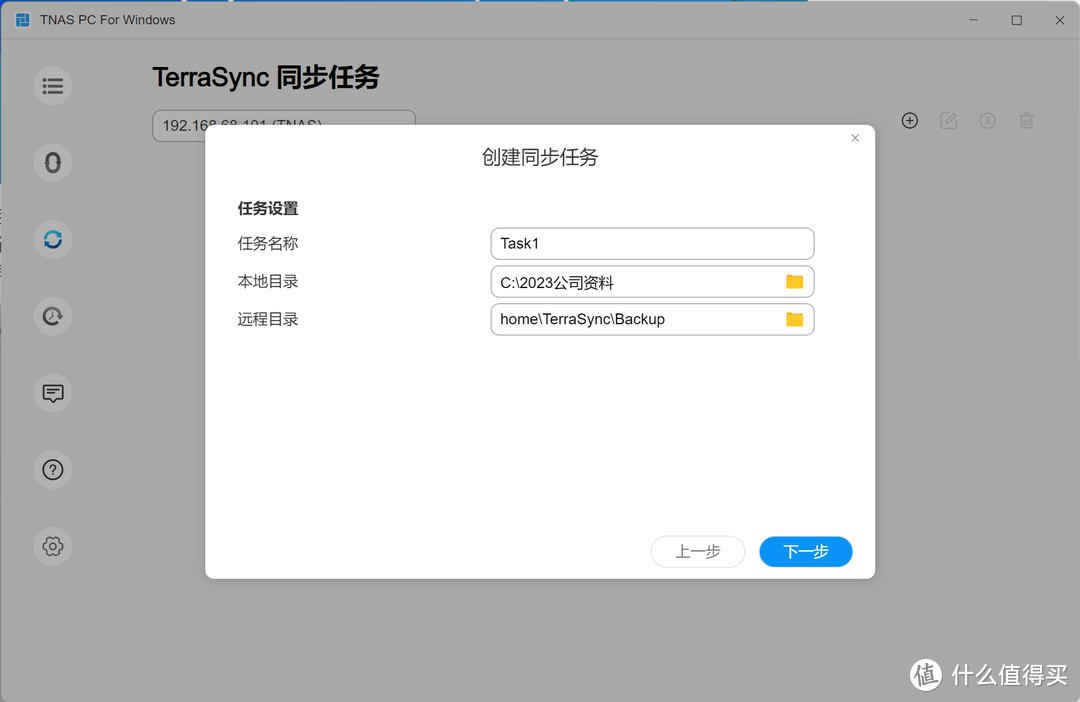Open the settings gear in sidebar
1080x702 pixels.
(53, 546)
